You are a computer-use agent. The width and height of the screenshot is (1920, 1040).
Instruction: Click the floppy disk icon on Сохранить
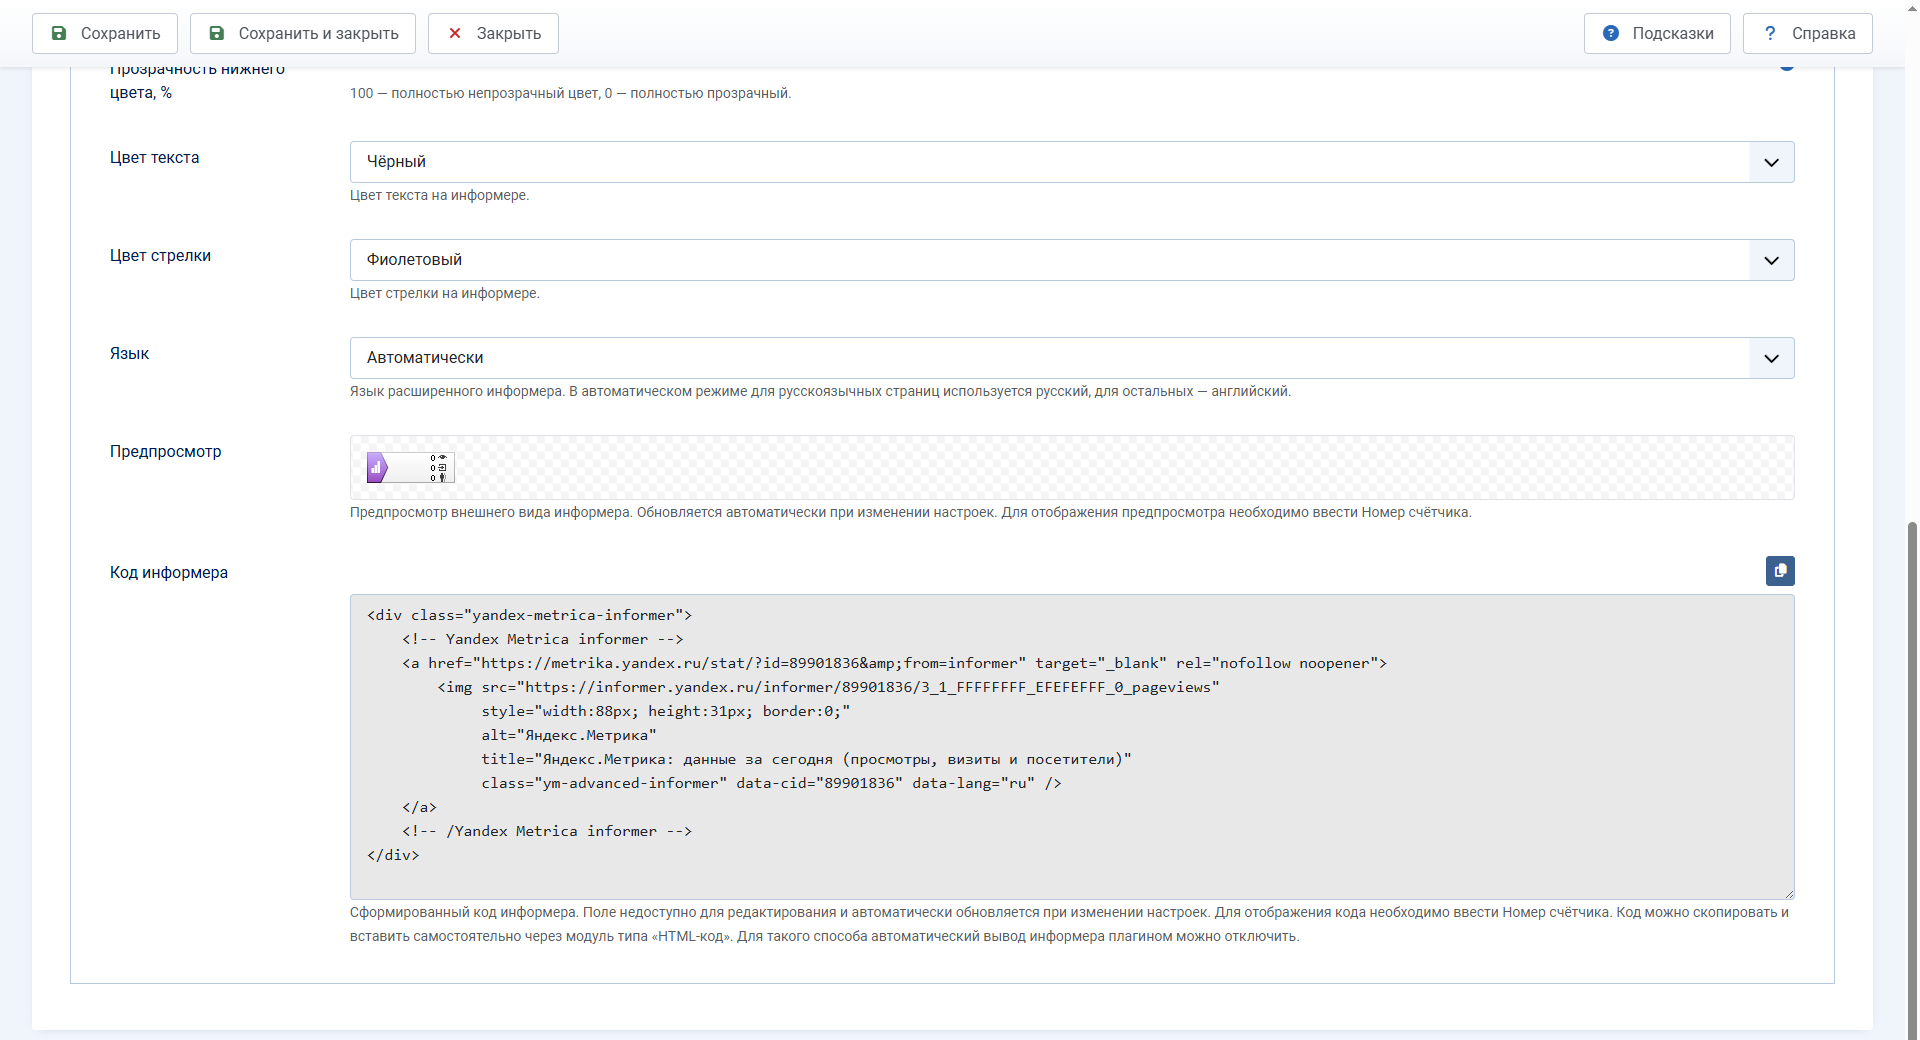click(x=59, y=33)
